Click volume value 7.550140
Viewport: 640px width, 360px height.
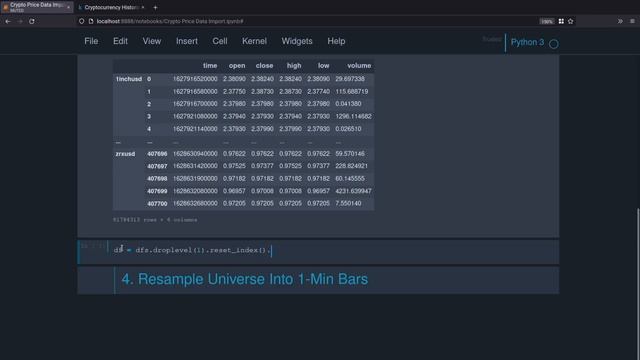[x=348, y=203]
